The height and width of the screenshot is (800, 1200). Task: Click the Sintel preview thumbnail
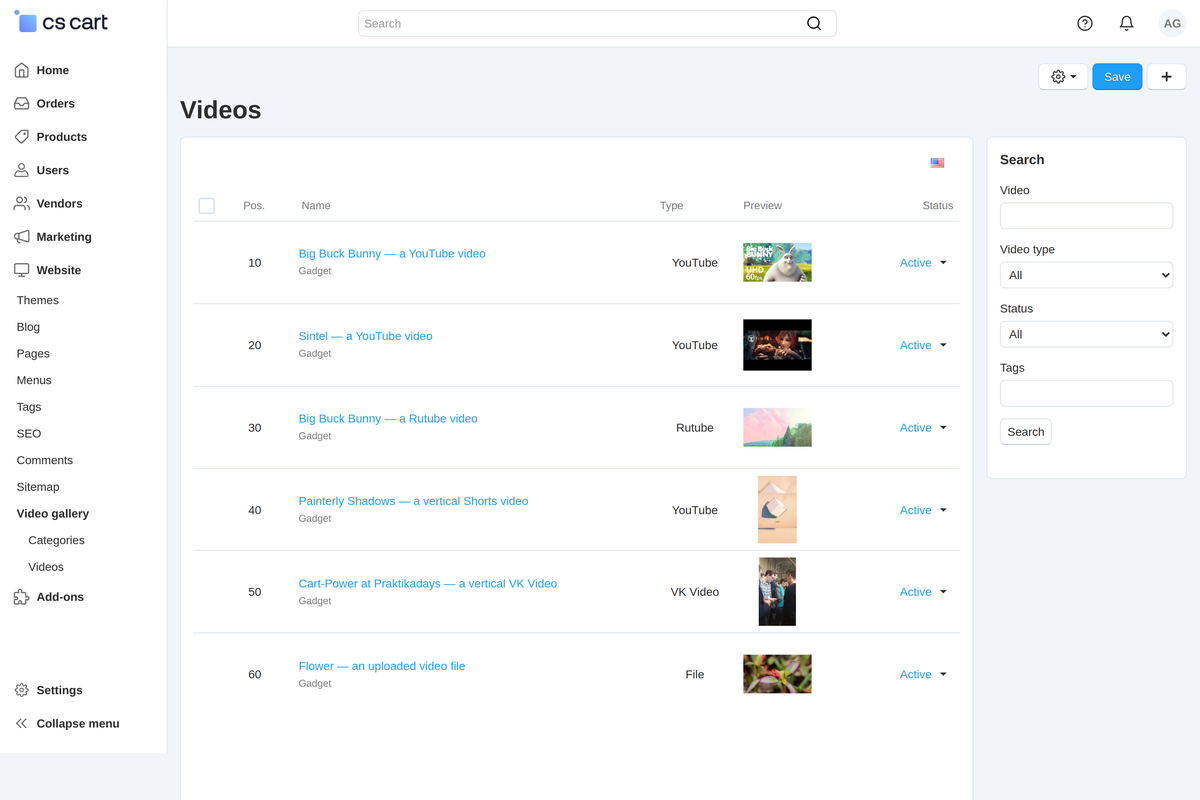[x=777, y=345]
